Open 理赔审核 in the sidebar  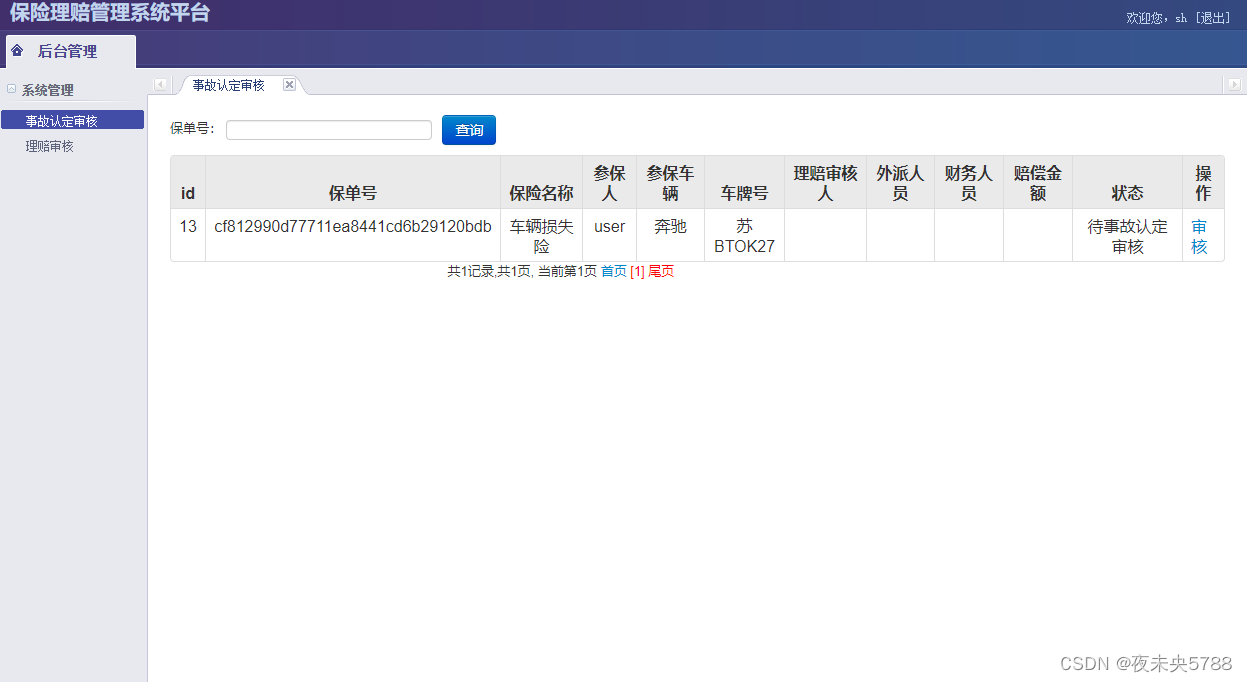click(50, 146)
